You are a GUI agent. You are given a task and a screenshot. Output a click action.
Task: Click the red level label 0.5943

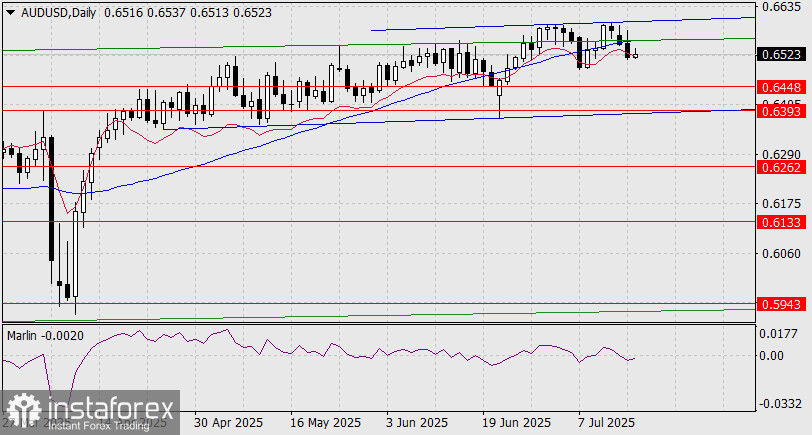point(781,304)
